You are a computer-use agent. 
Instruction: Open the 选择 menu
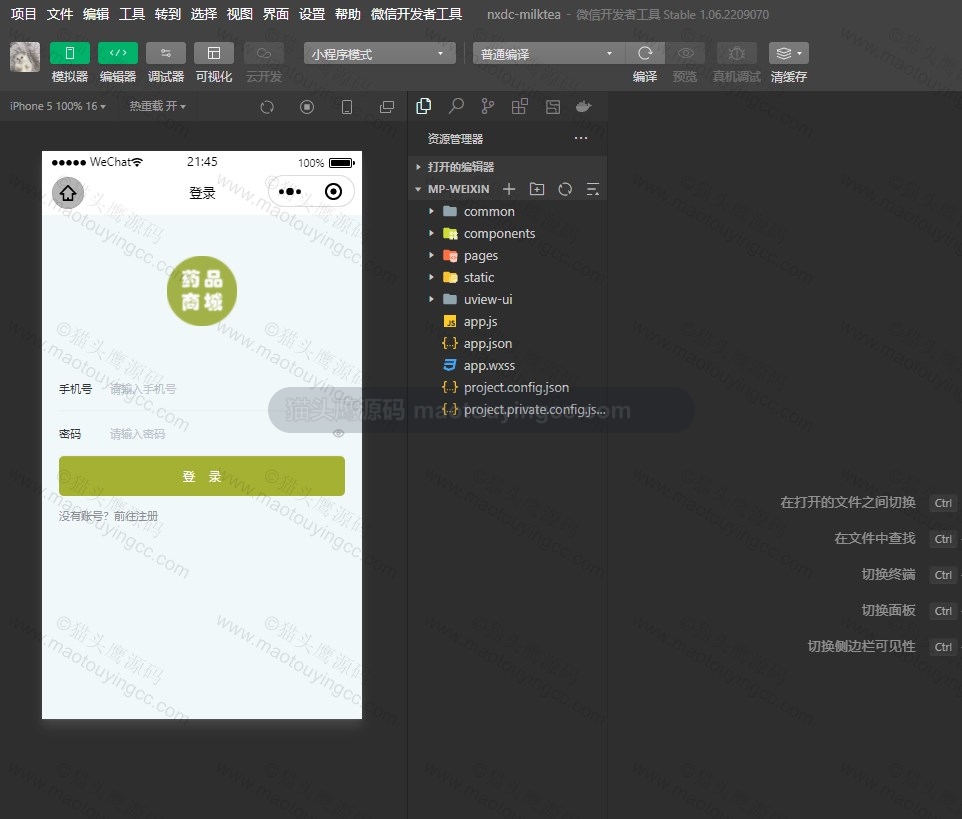(x=204, y=14)
